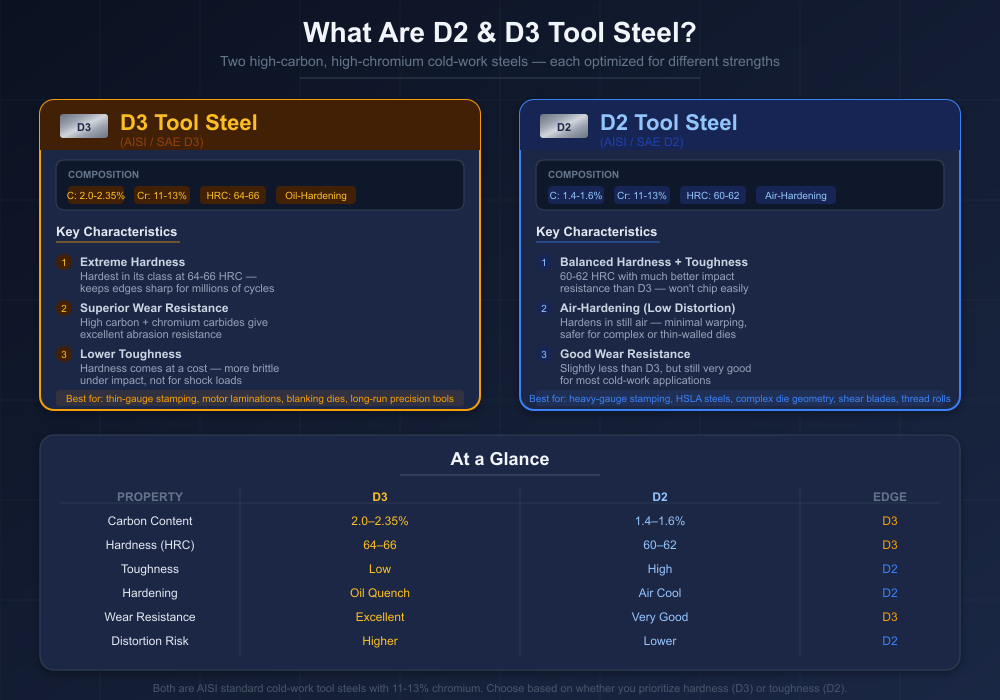The image size is (1000, 700).
Task: Toggle the numbered badge for Air-Hardening (Low Distortion)
Action: point(544,308)
